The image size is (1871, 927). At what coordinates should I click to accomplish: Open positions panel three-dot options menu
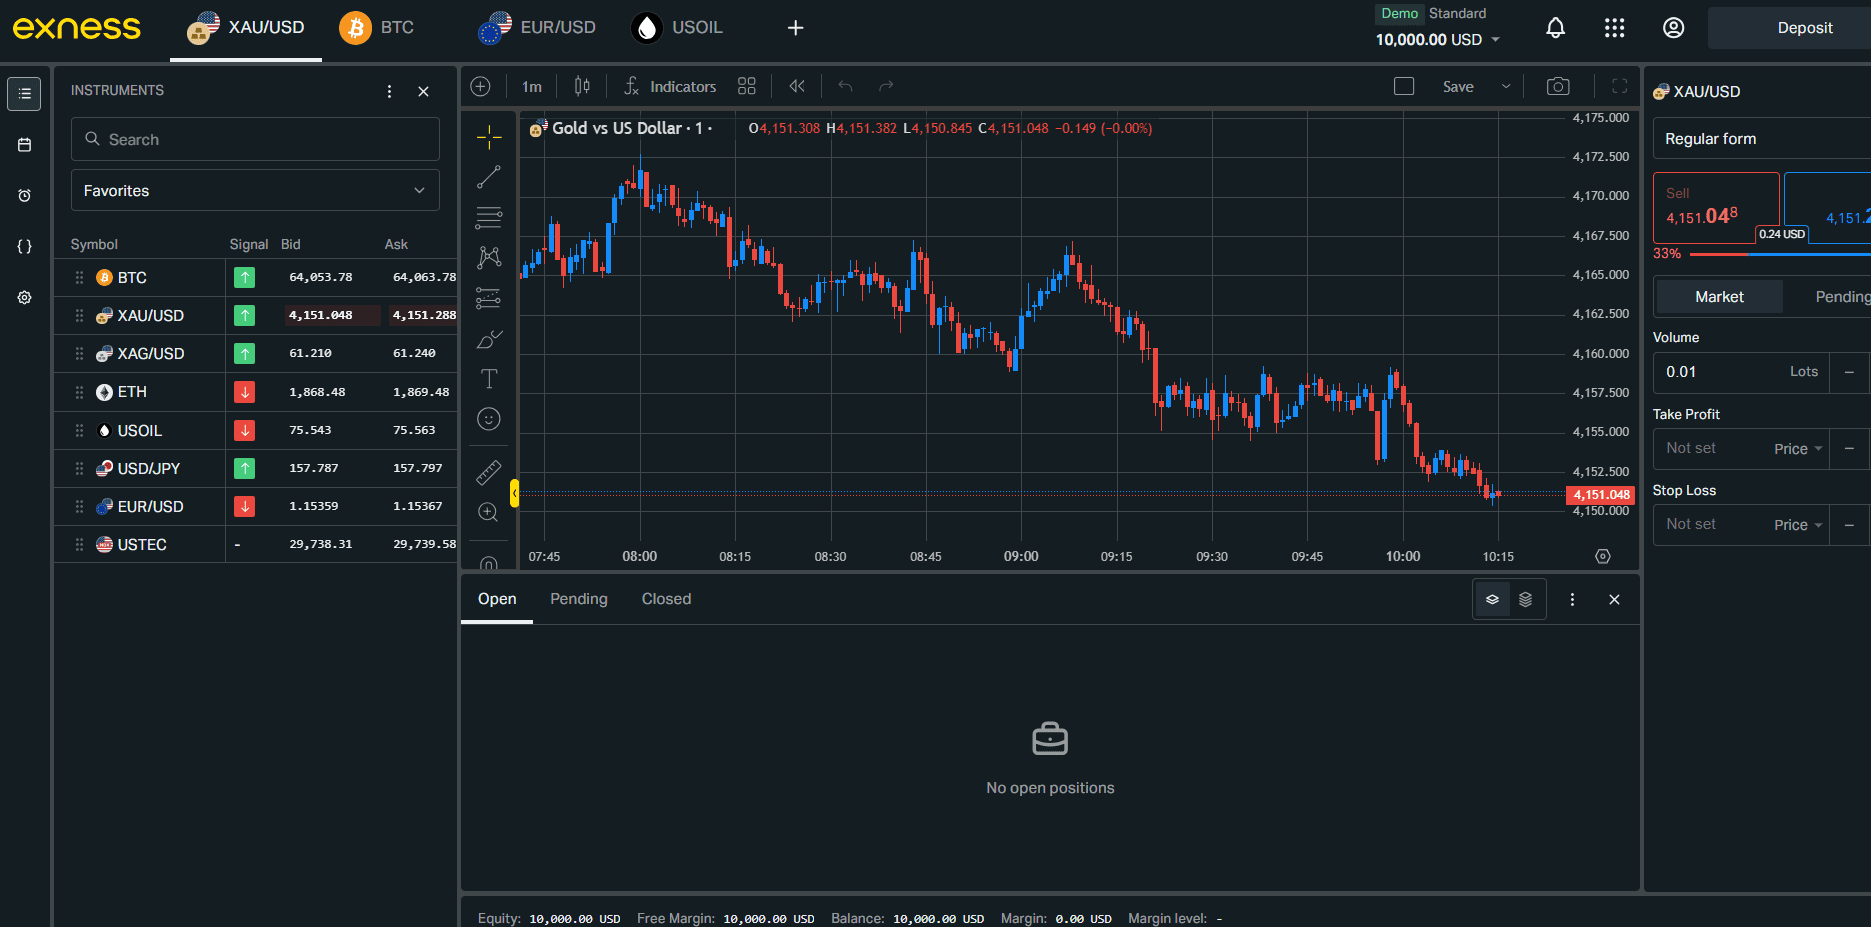coord(1572,599)
